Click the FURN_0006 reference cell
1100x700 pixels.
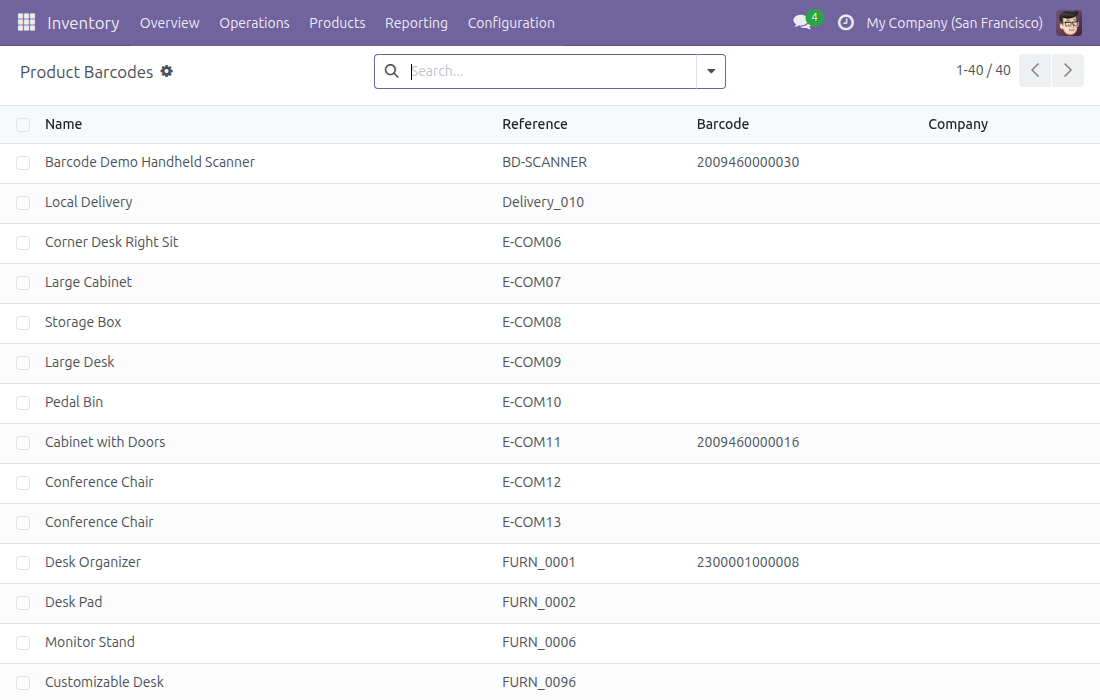pyautogui.click(x=539, y=642)
